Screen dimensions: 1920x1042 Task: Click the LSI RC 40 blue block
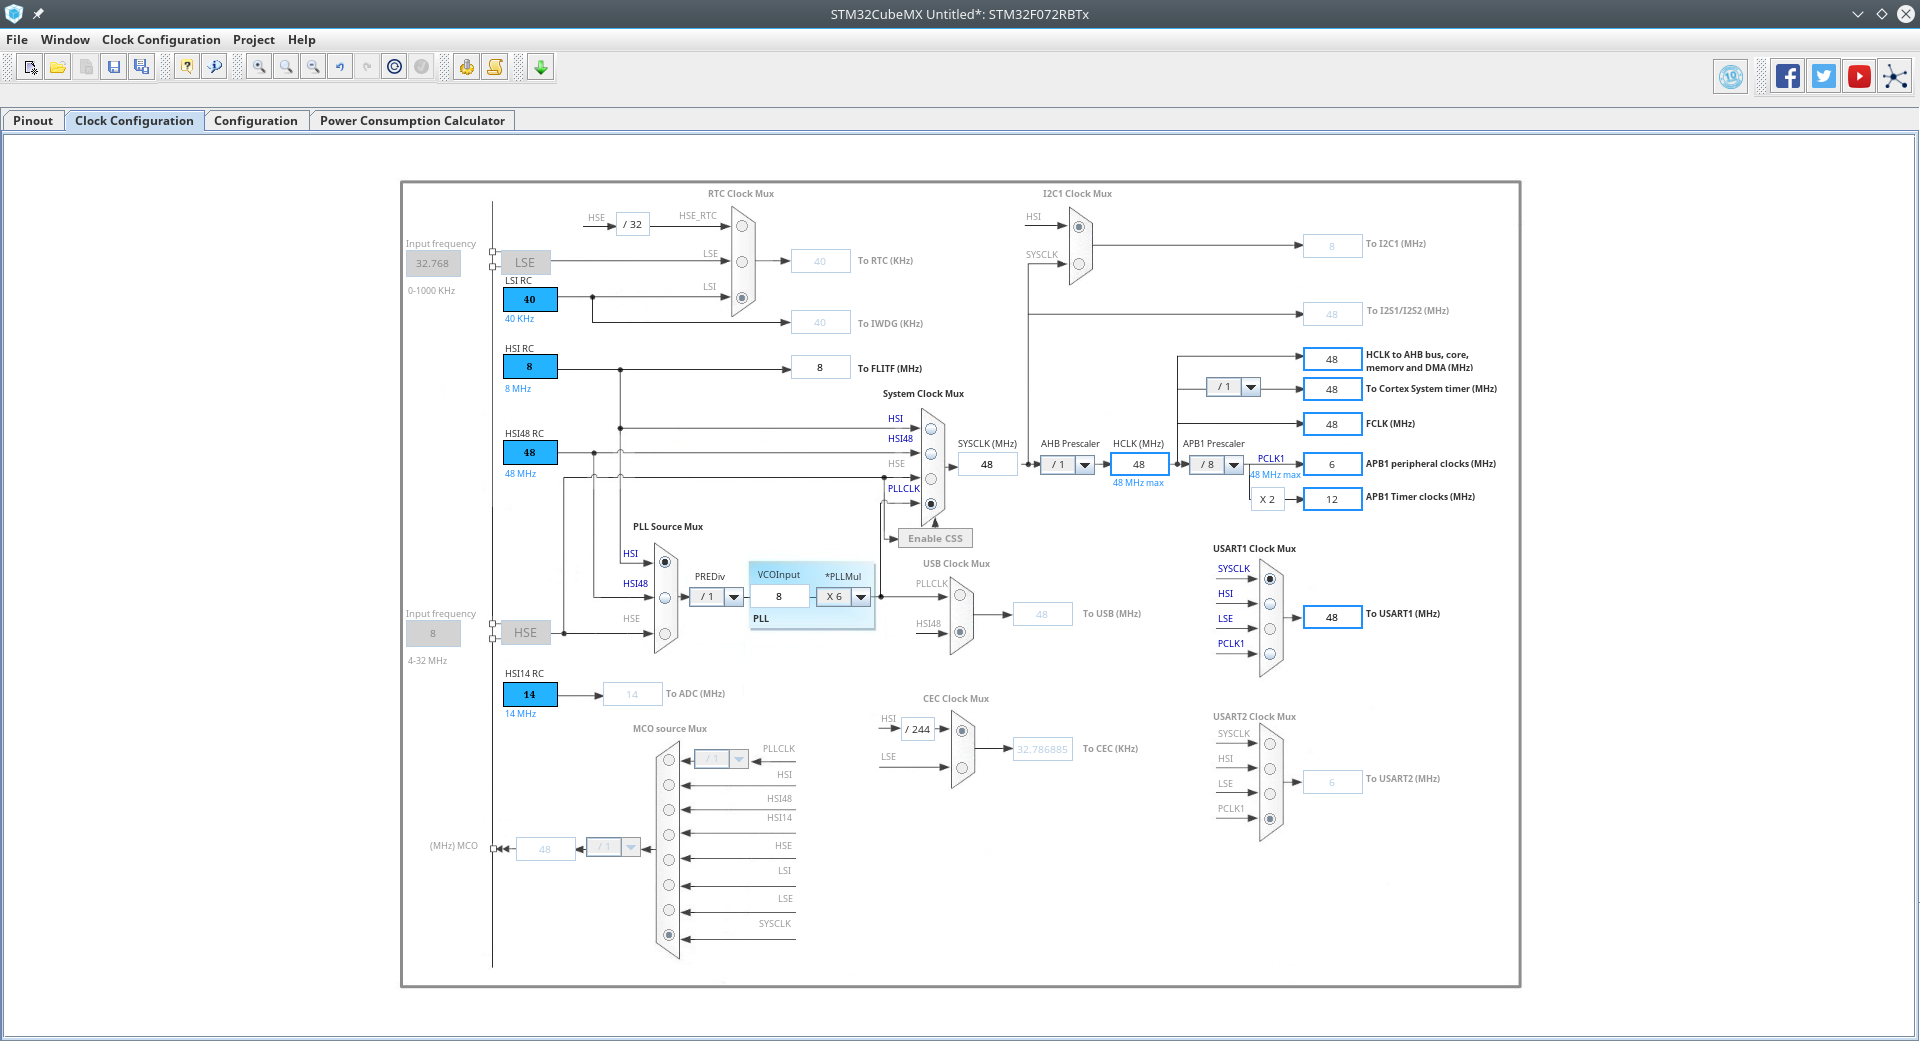coord(530,300)
